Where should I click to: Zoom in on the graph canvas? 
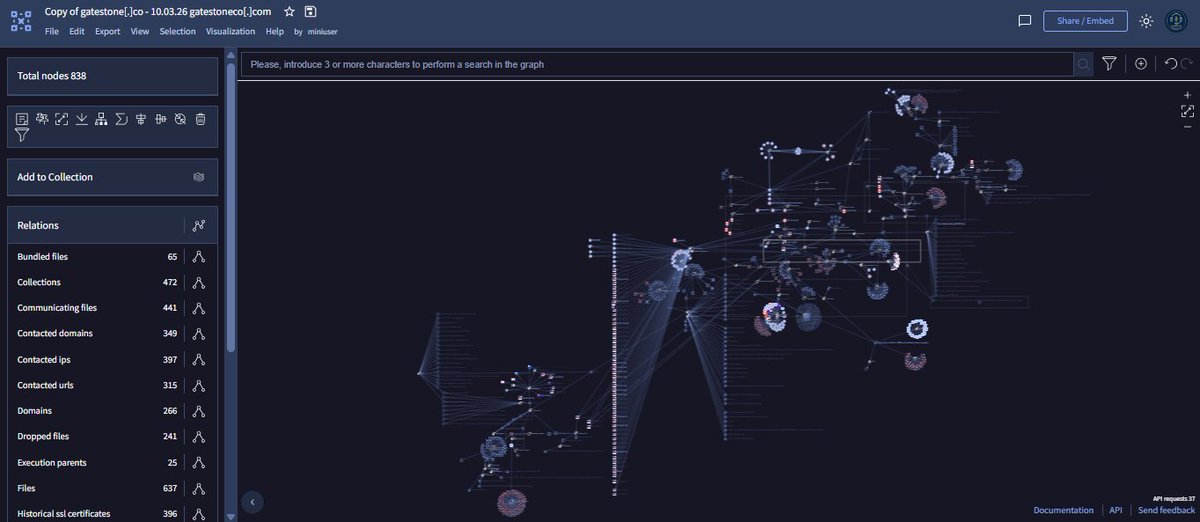(1187, 95)
